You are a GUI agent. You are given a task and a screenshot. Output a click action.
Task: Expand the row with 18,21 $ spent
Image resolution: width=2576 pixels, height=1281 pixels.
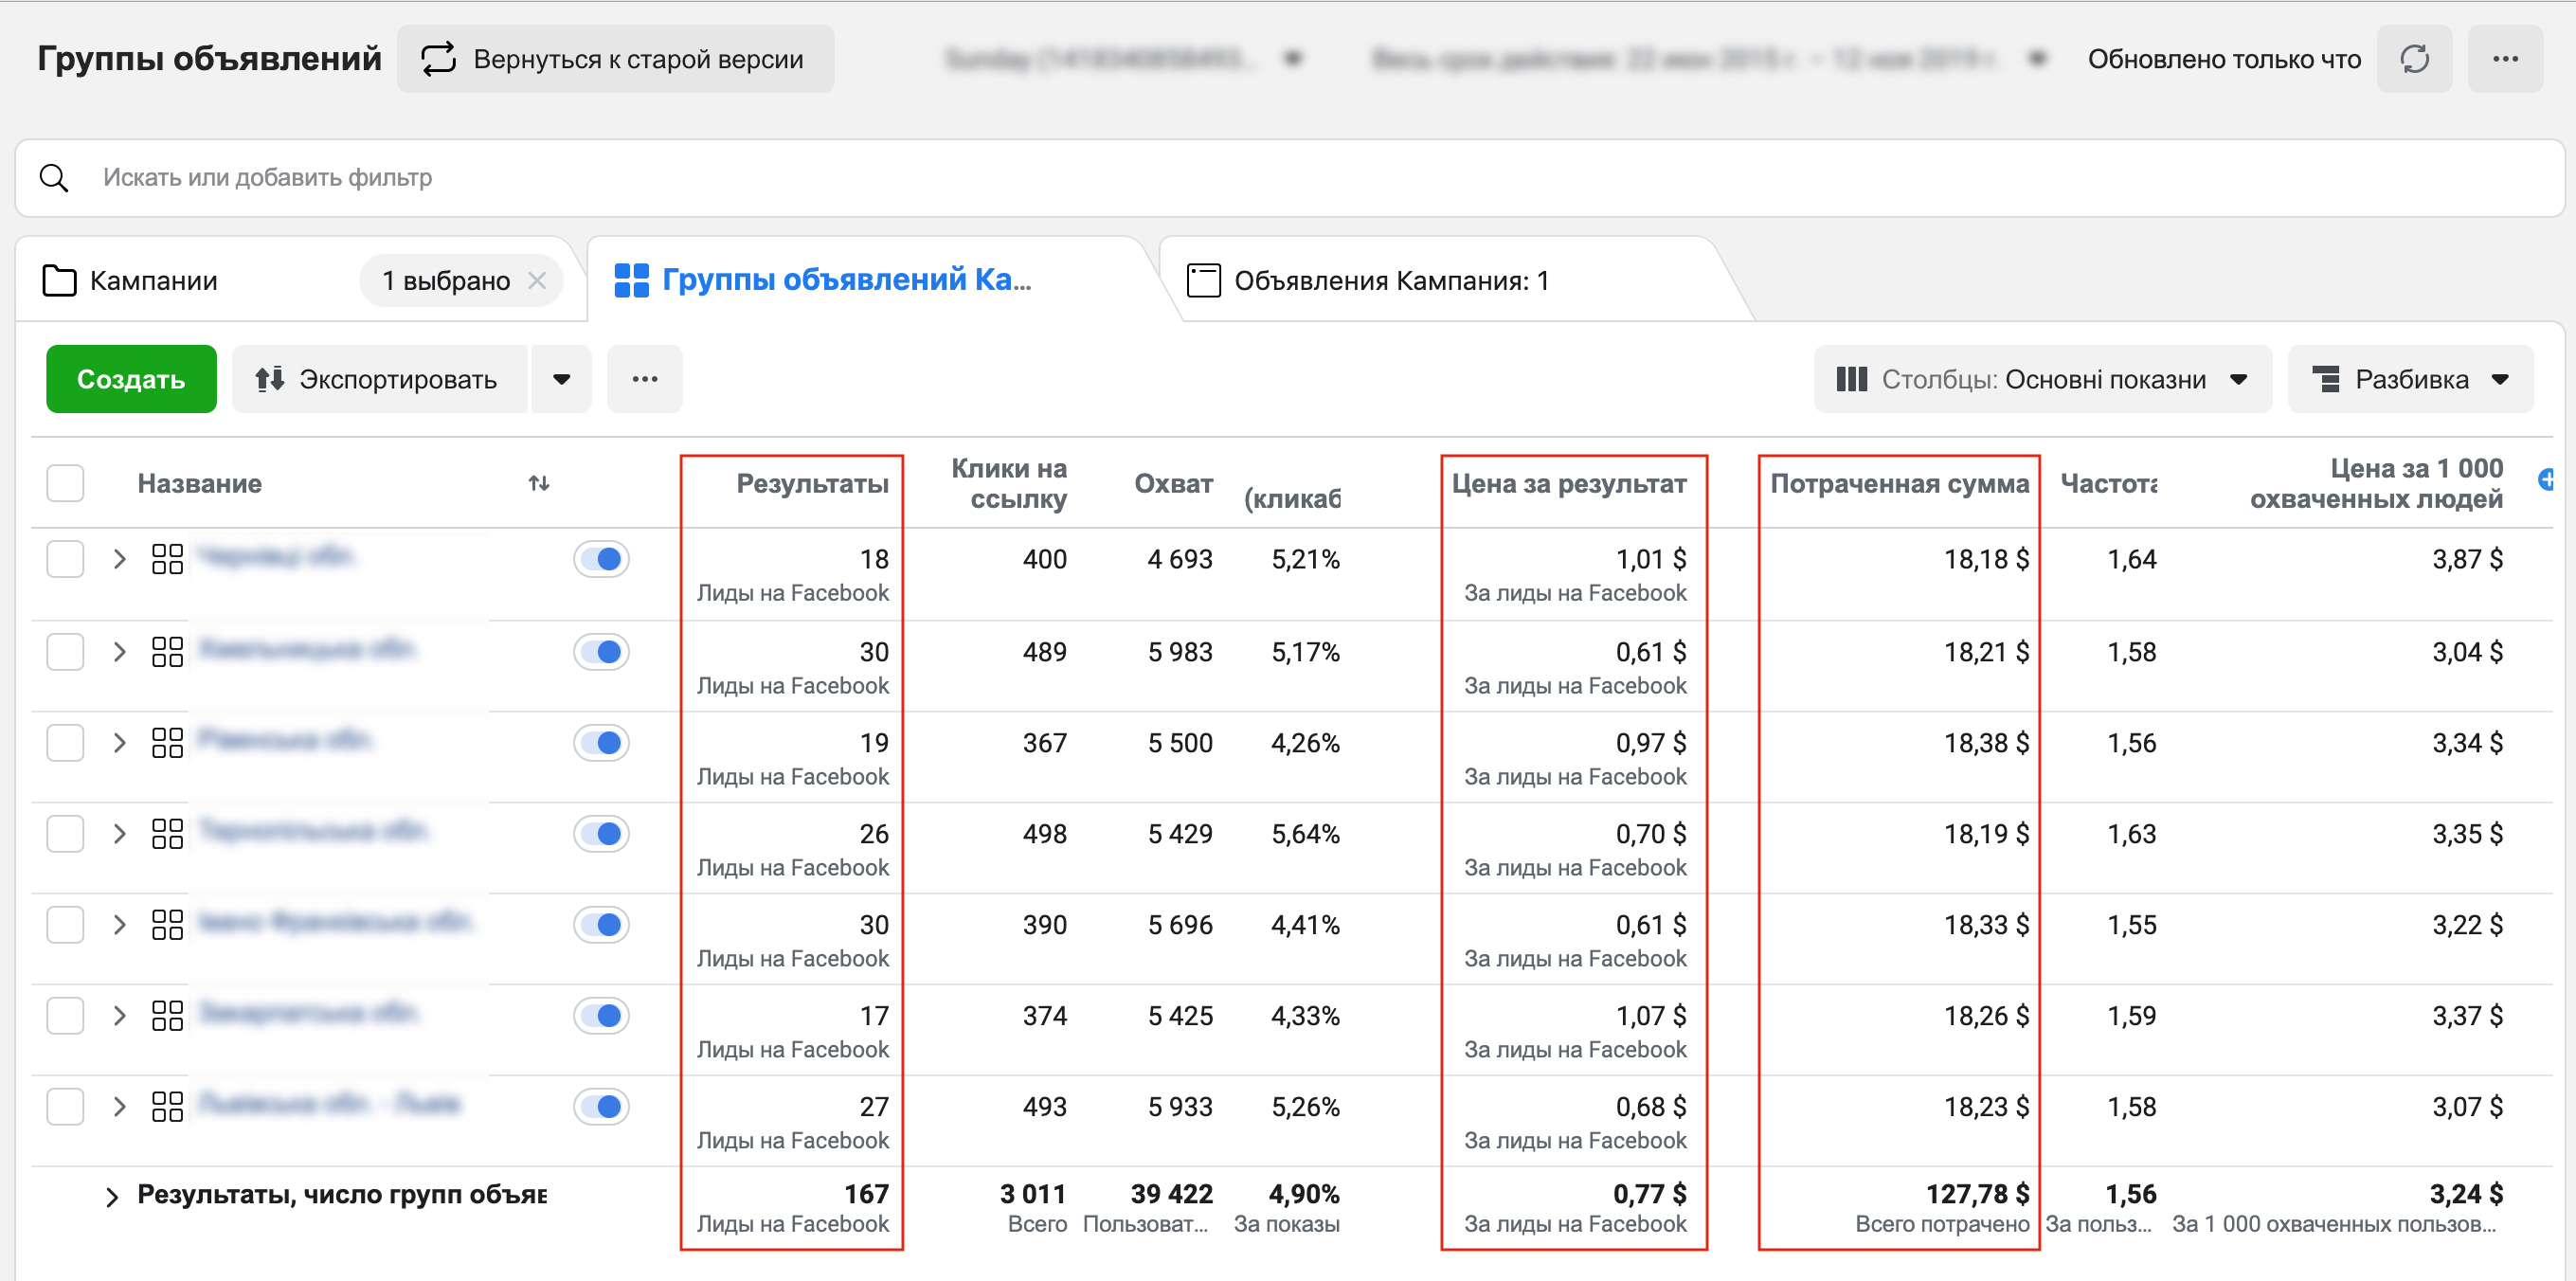coord(119,652)
